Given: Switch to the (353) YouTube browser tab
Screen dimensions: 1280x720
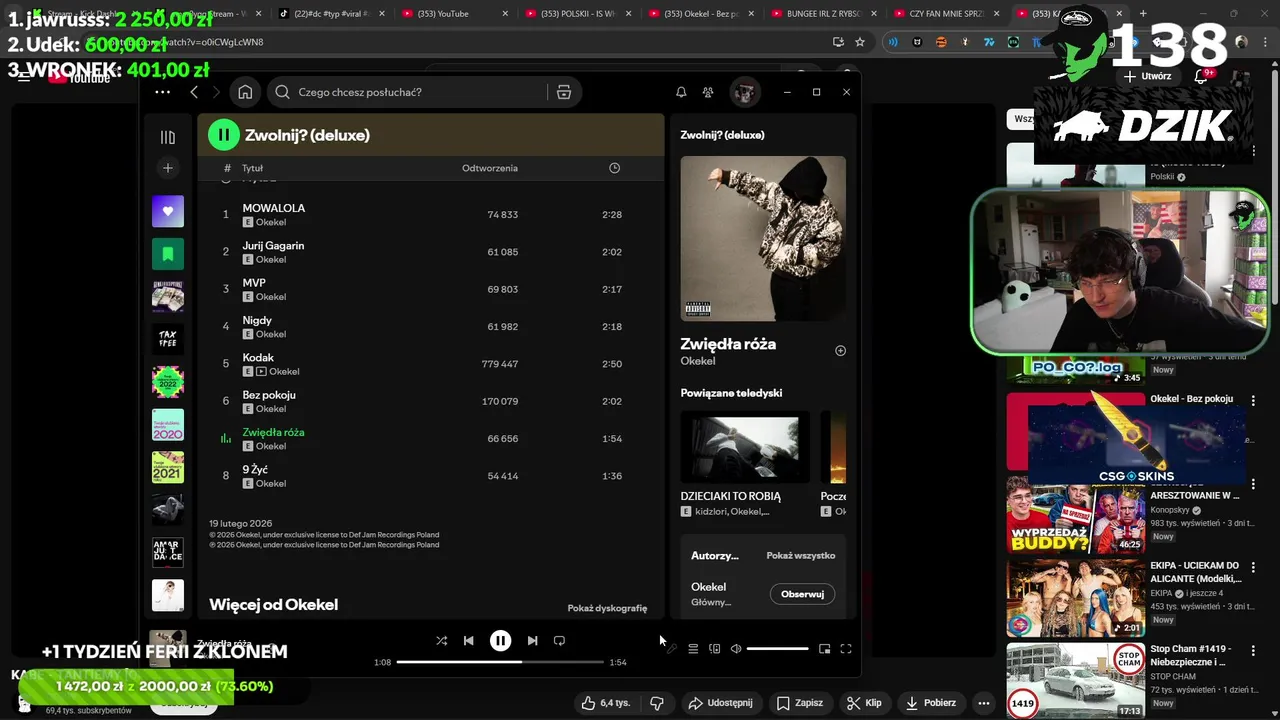Looking at the screenshot, I should (455, 14).
